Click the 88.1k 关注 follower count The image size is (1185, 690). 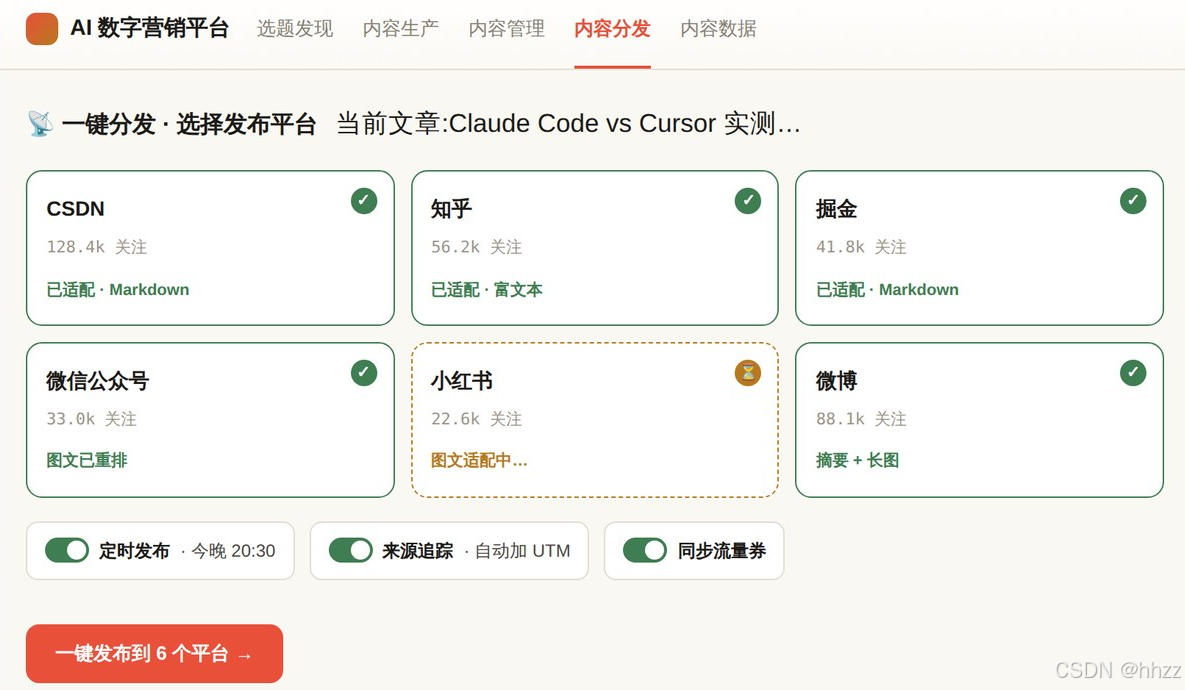point(861,419)
